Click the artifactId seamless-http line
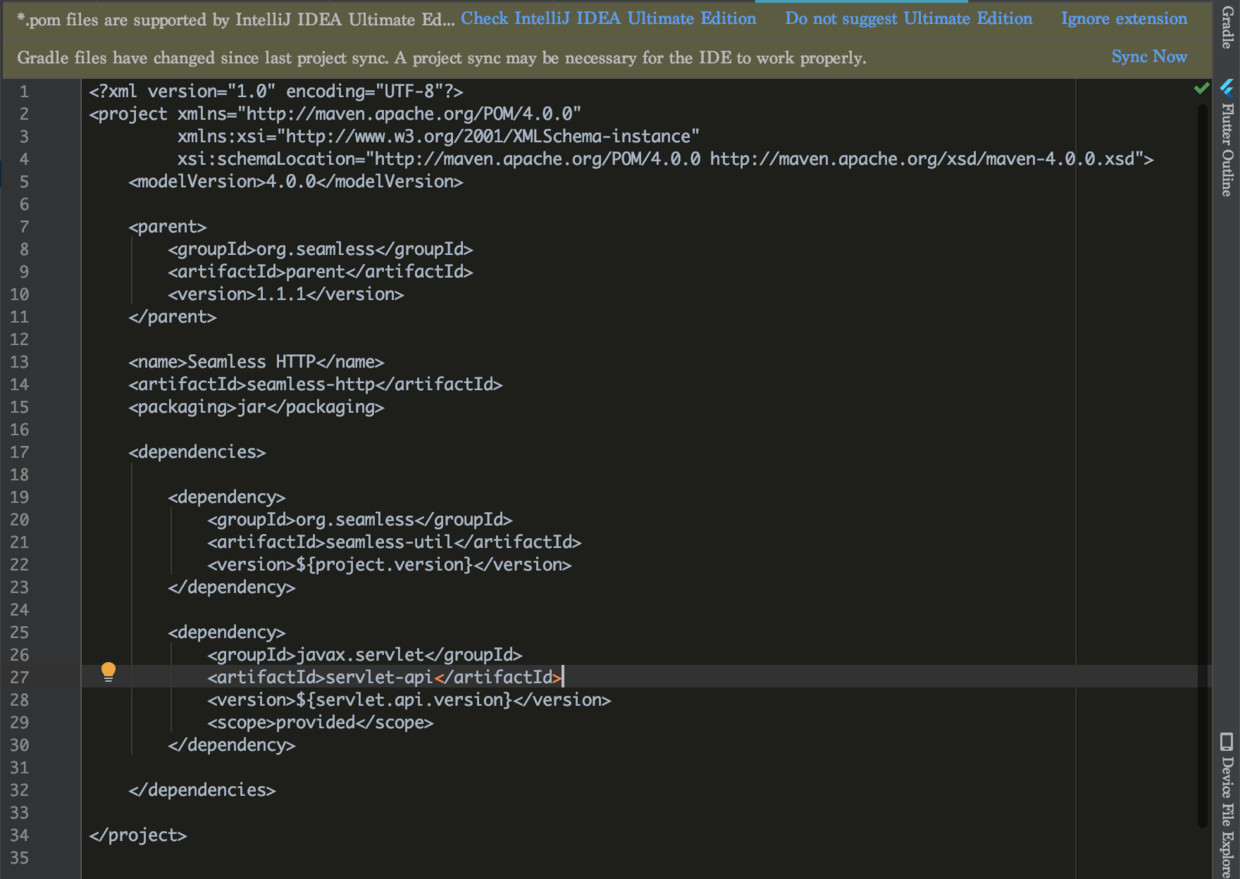The image size is (1240, 879). pos(315,384)
